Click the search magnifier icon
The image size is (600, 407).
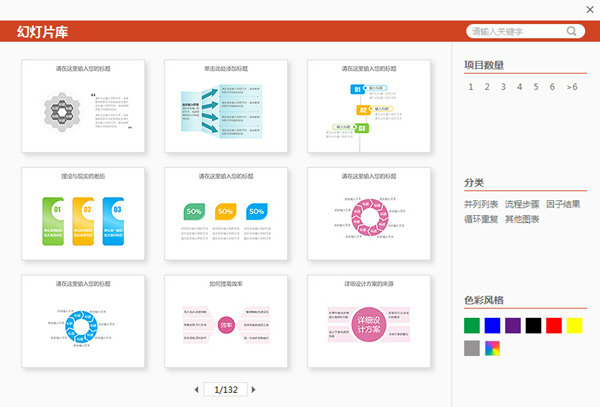tap(573, 31)
